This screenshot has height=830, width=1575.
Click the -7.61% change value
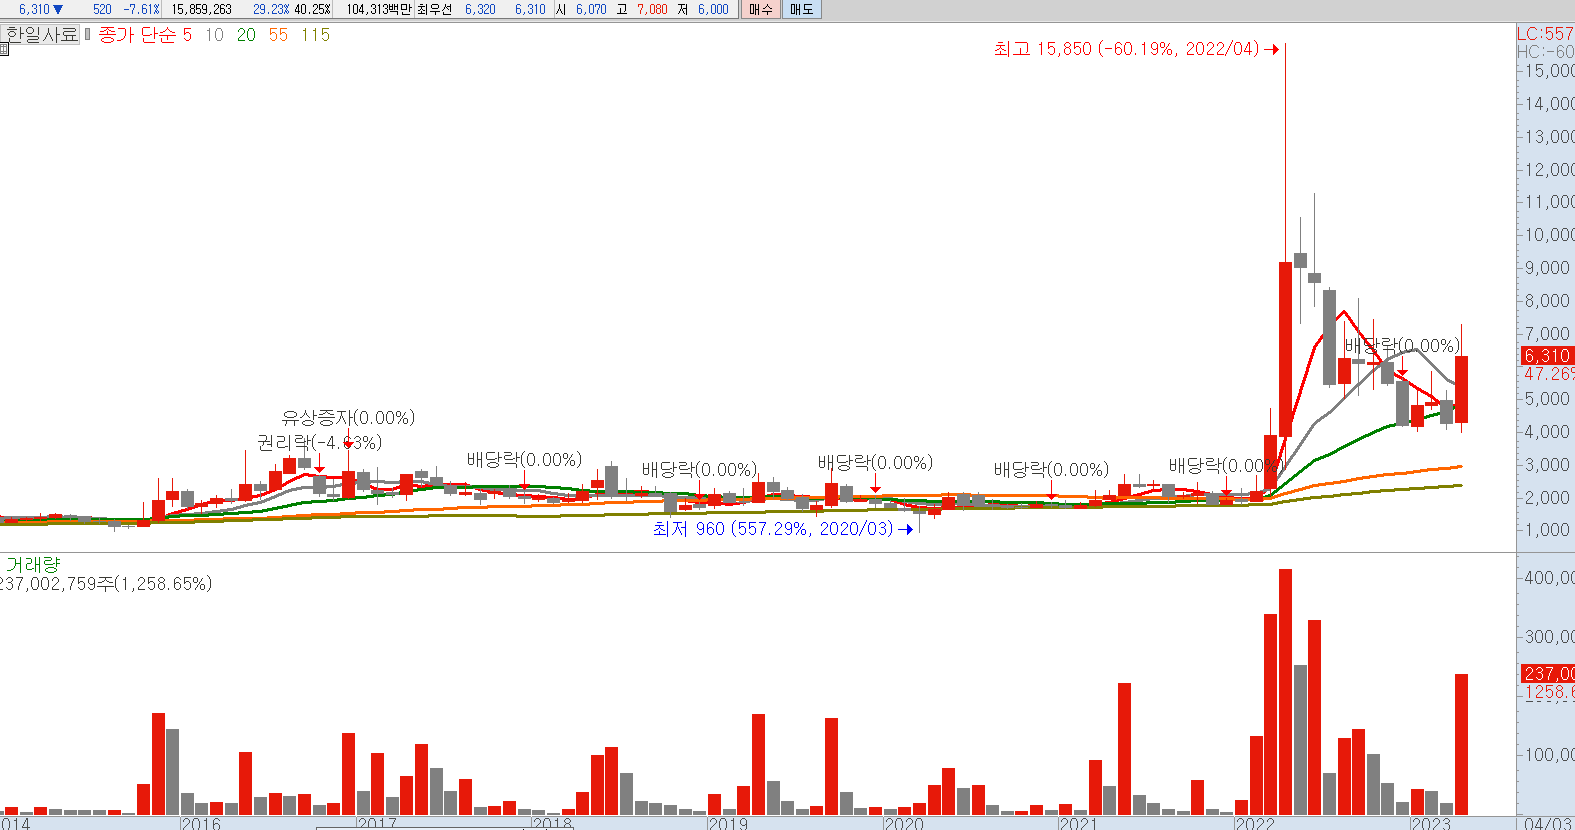click(x=141, y=9)
